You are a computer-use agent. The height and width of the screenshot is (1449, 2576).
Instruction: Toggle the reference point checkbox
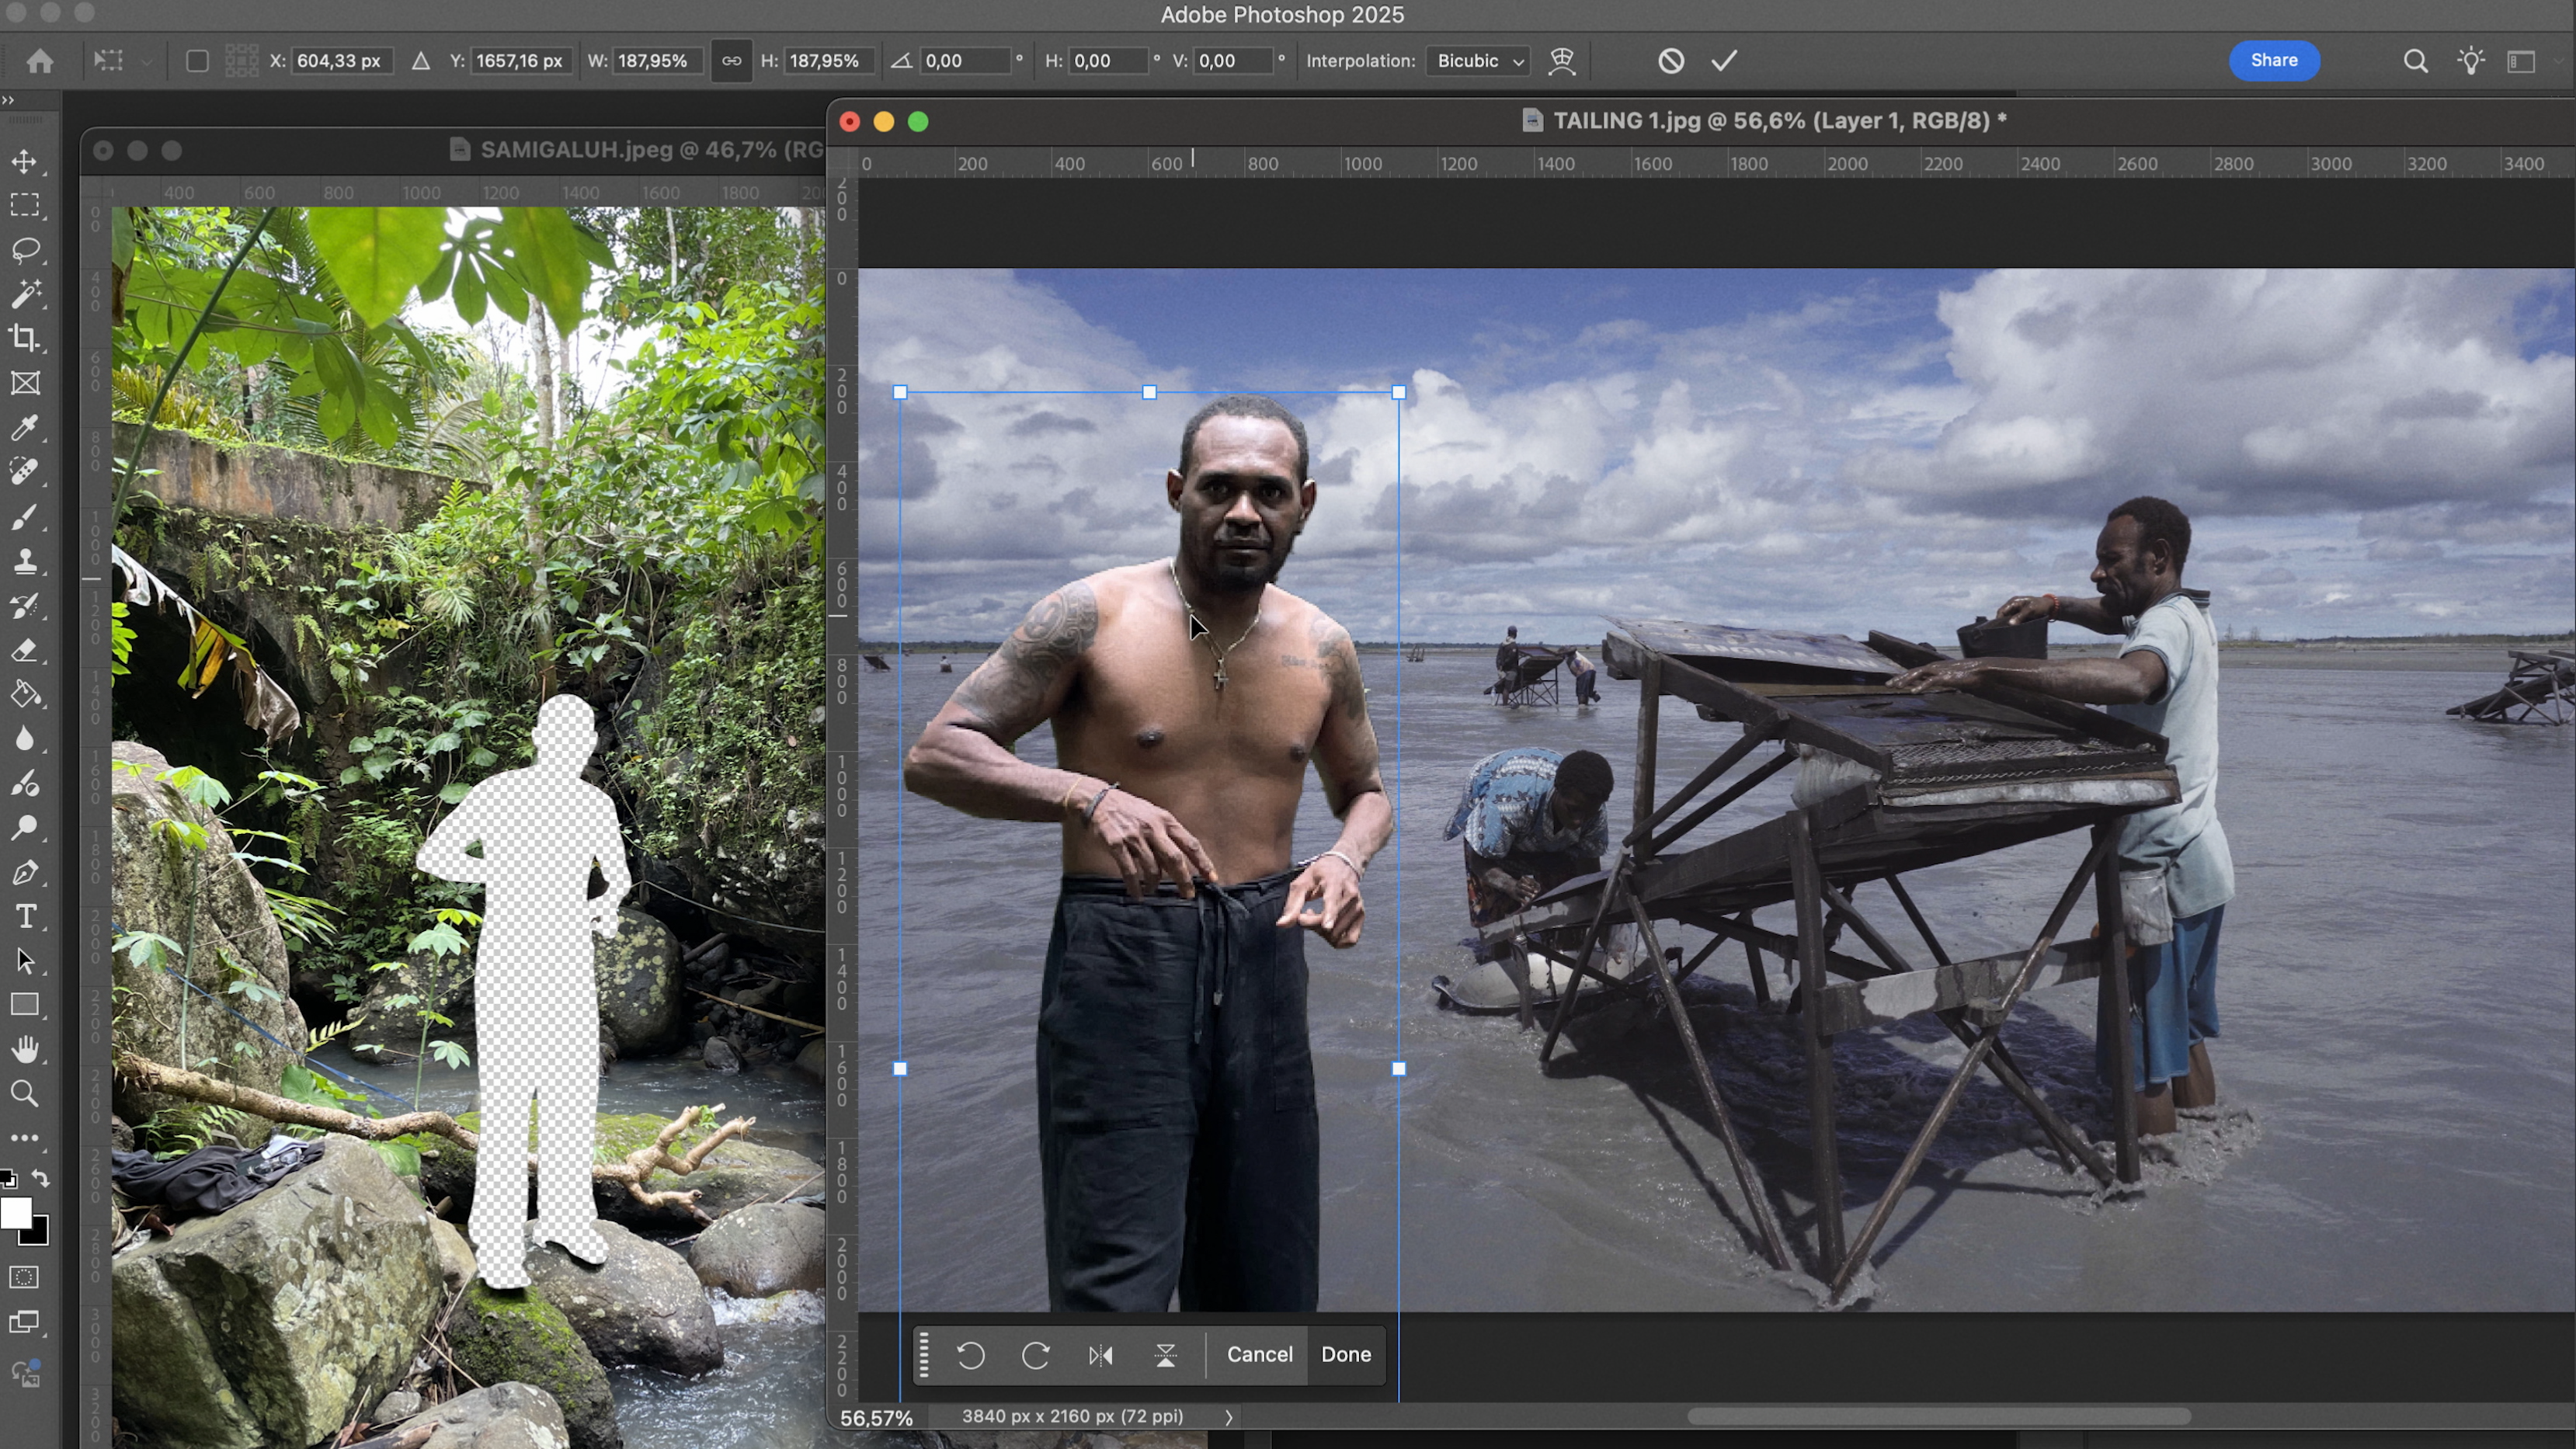[x=197, y=61]
